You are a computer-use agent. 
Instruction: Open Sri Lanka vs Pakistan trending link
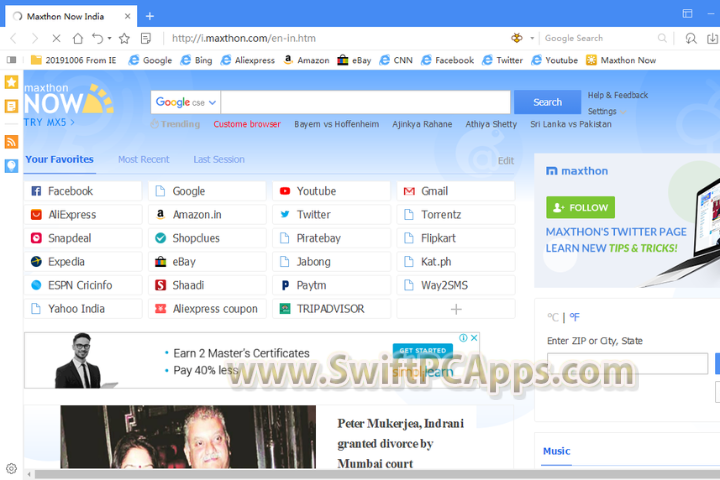[571, 124]
